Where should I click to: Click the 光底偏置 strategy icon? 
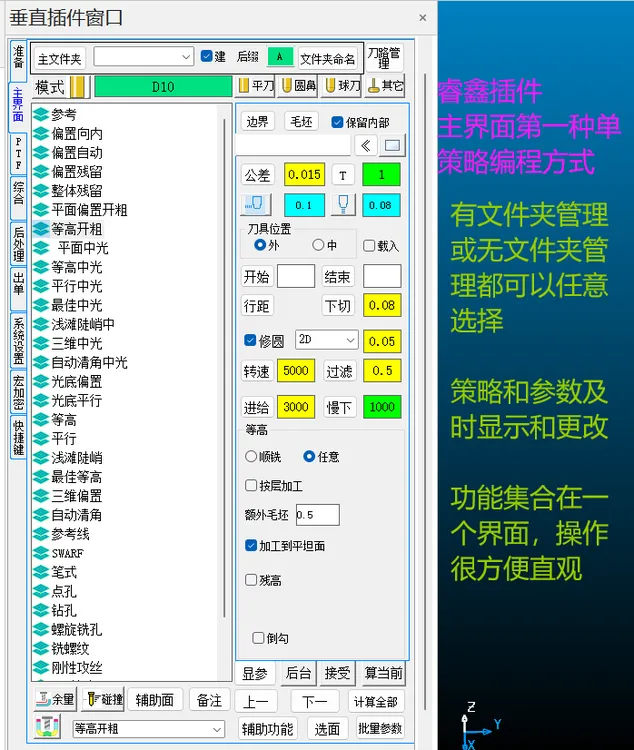[42, 382]
